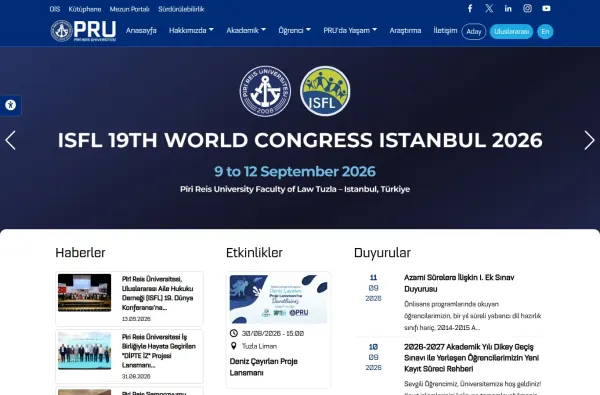
Task: Open the DİPTE İZ project news thumbnail
Action: pyautogui.click(x=85, y=351)
